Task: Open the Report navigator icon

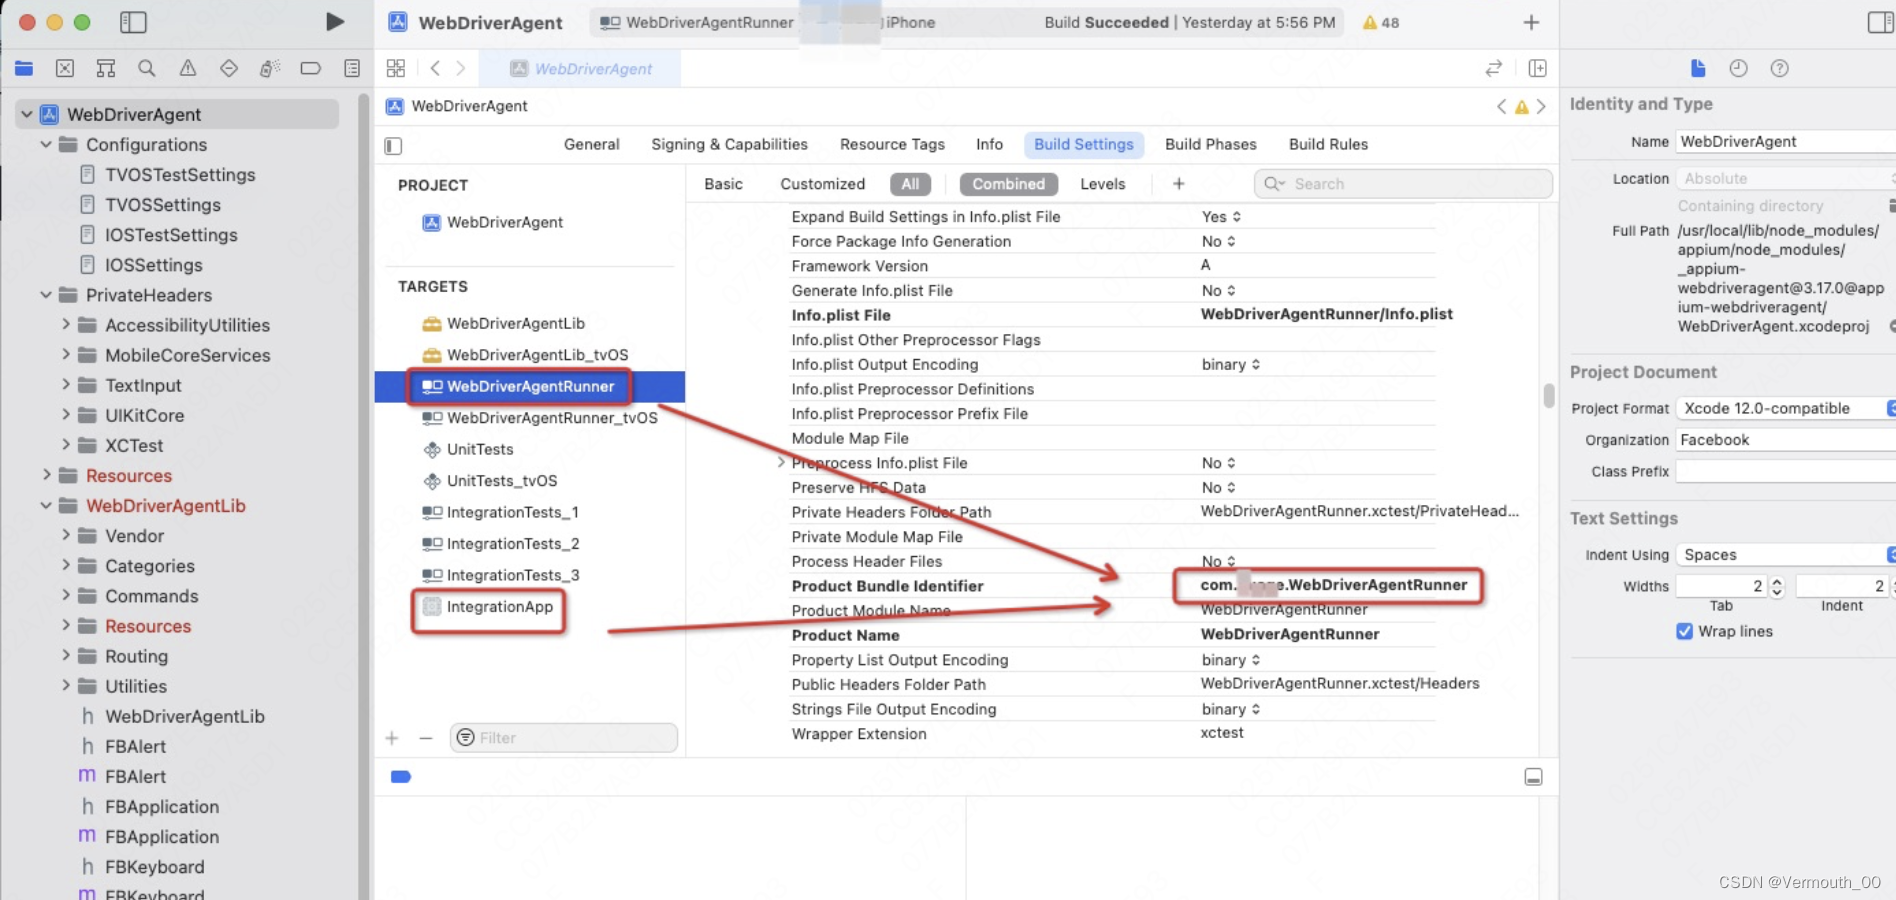Action: (x=352, y=68)
